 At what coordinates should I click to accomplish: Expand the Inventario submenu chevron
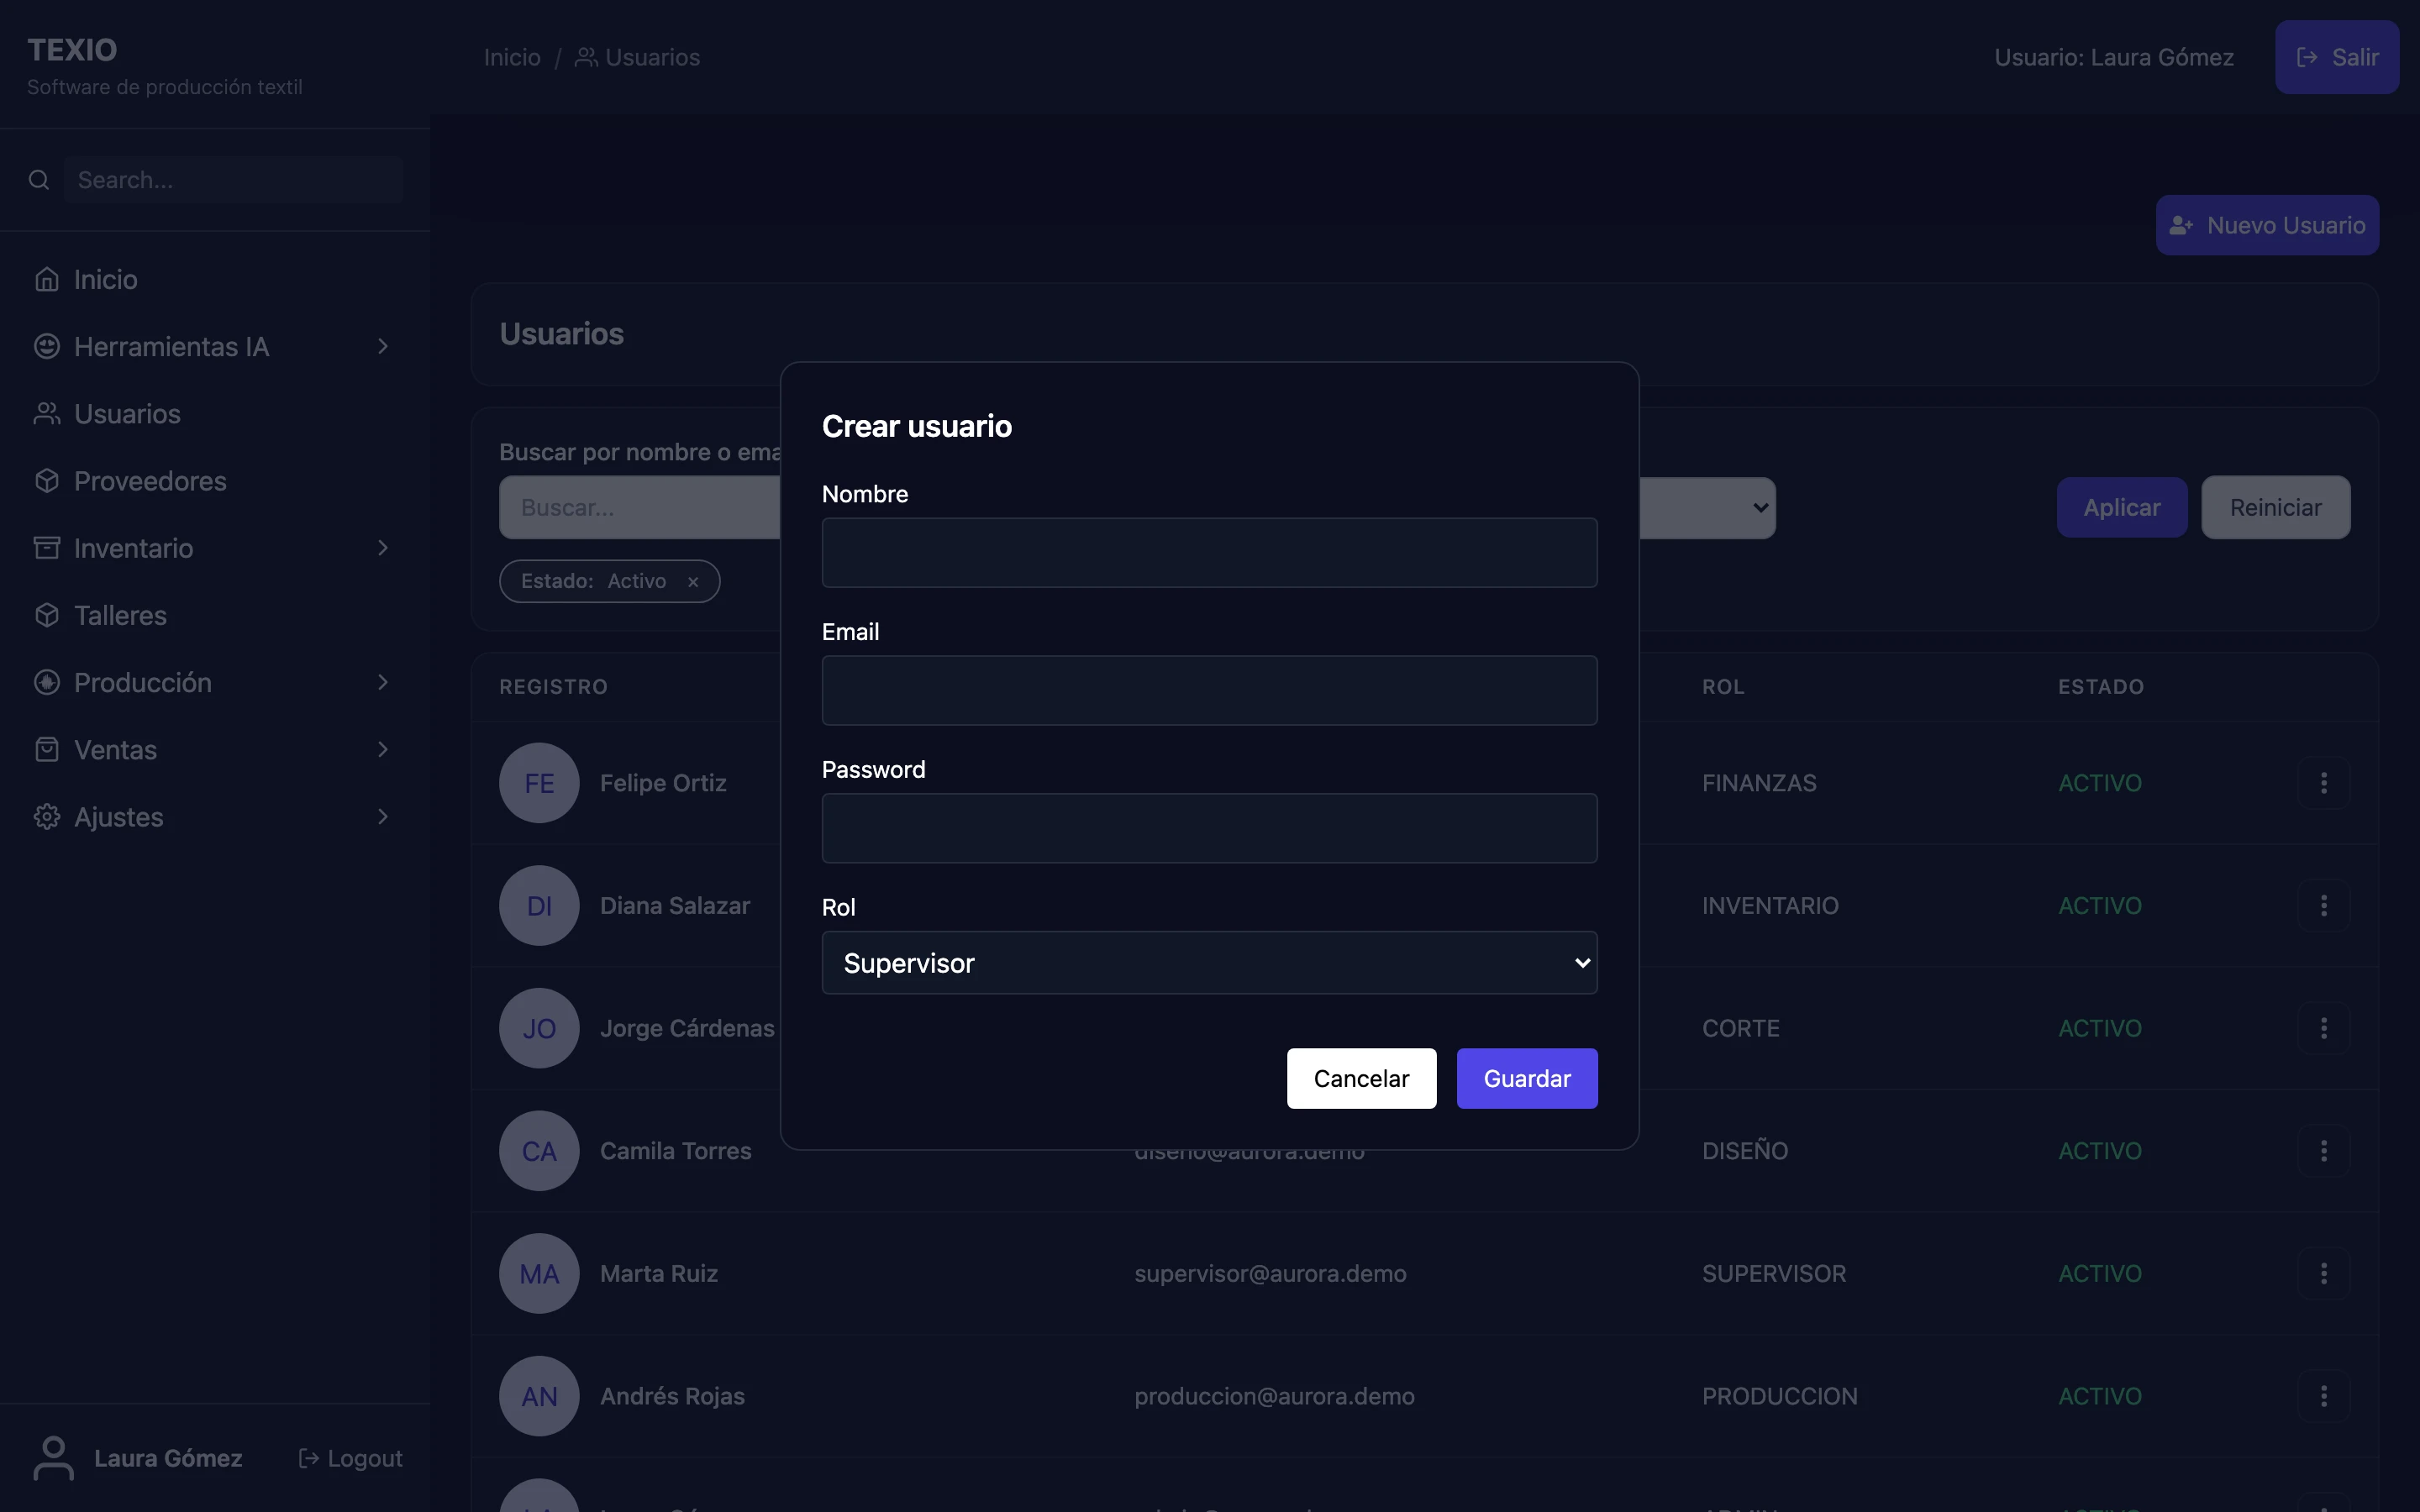383,548
